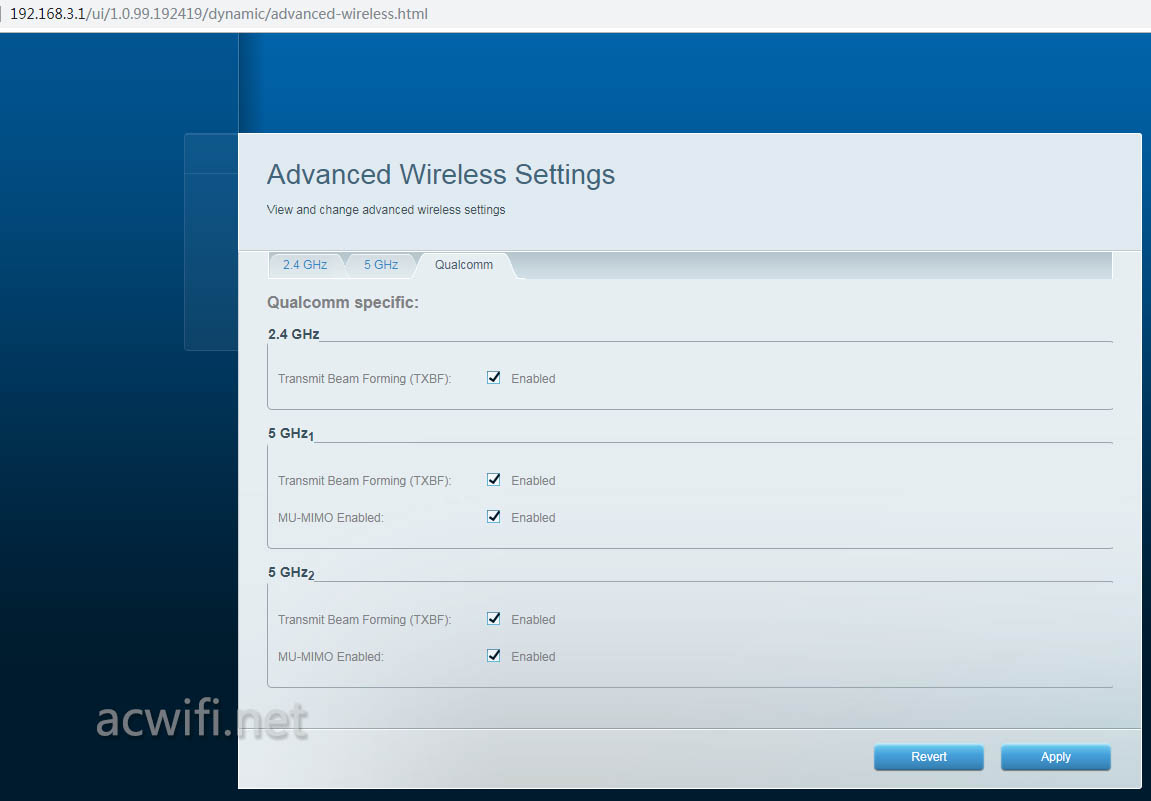Toggle 2.4 GHz Transmit Beam Forming checkbox

(493, 377)
